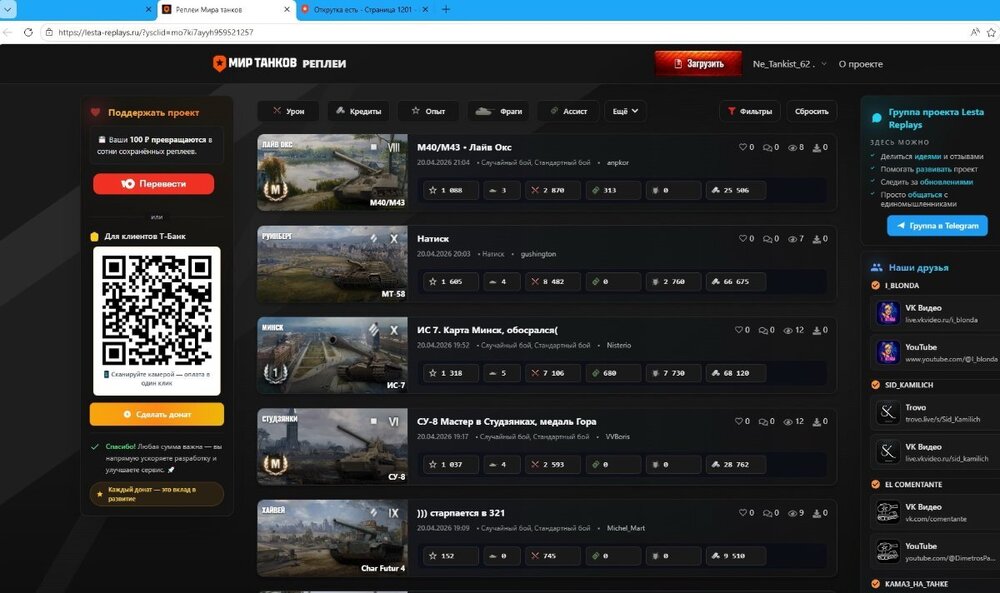Open the О проекте page
Screen dimensions: 1000x593
pos(860,64)
